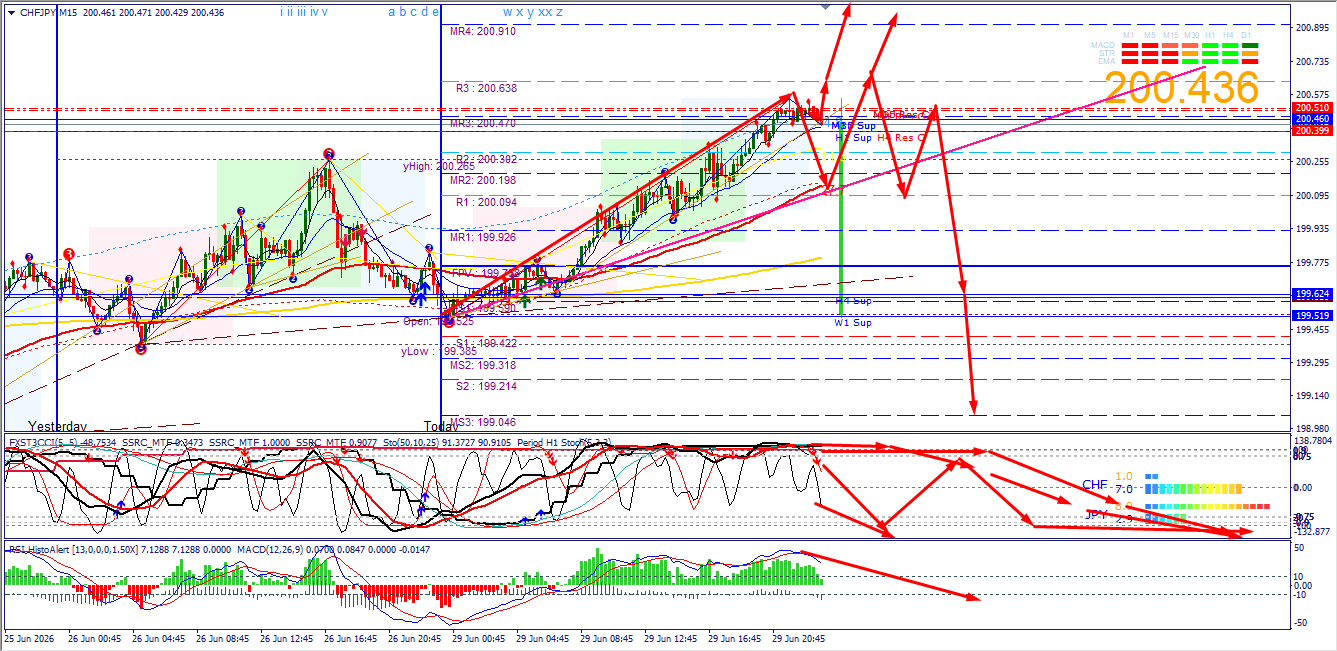
Task: Click the S2 : 199.214 pivot label
Action: [x=486, y=385]
